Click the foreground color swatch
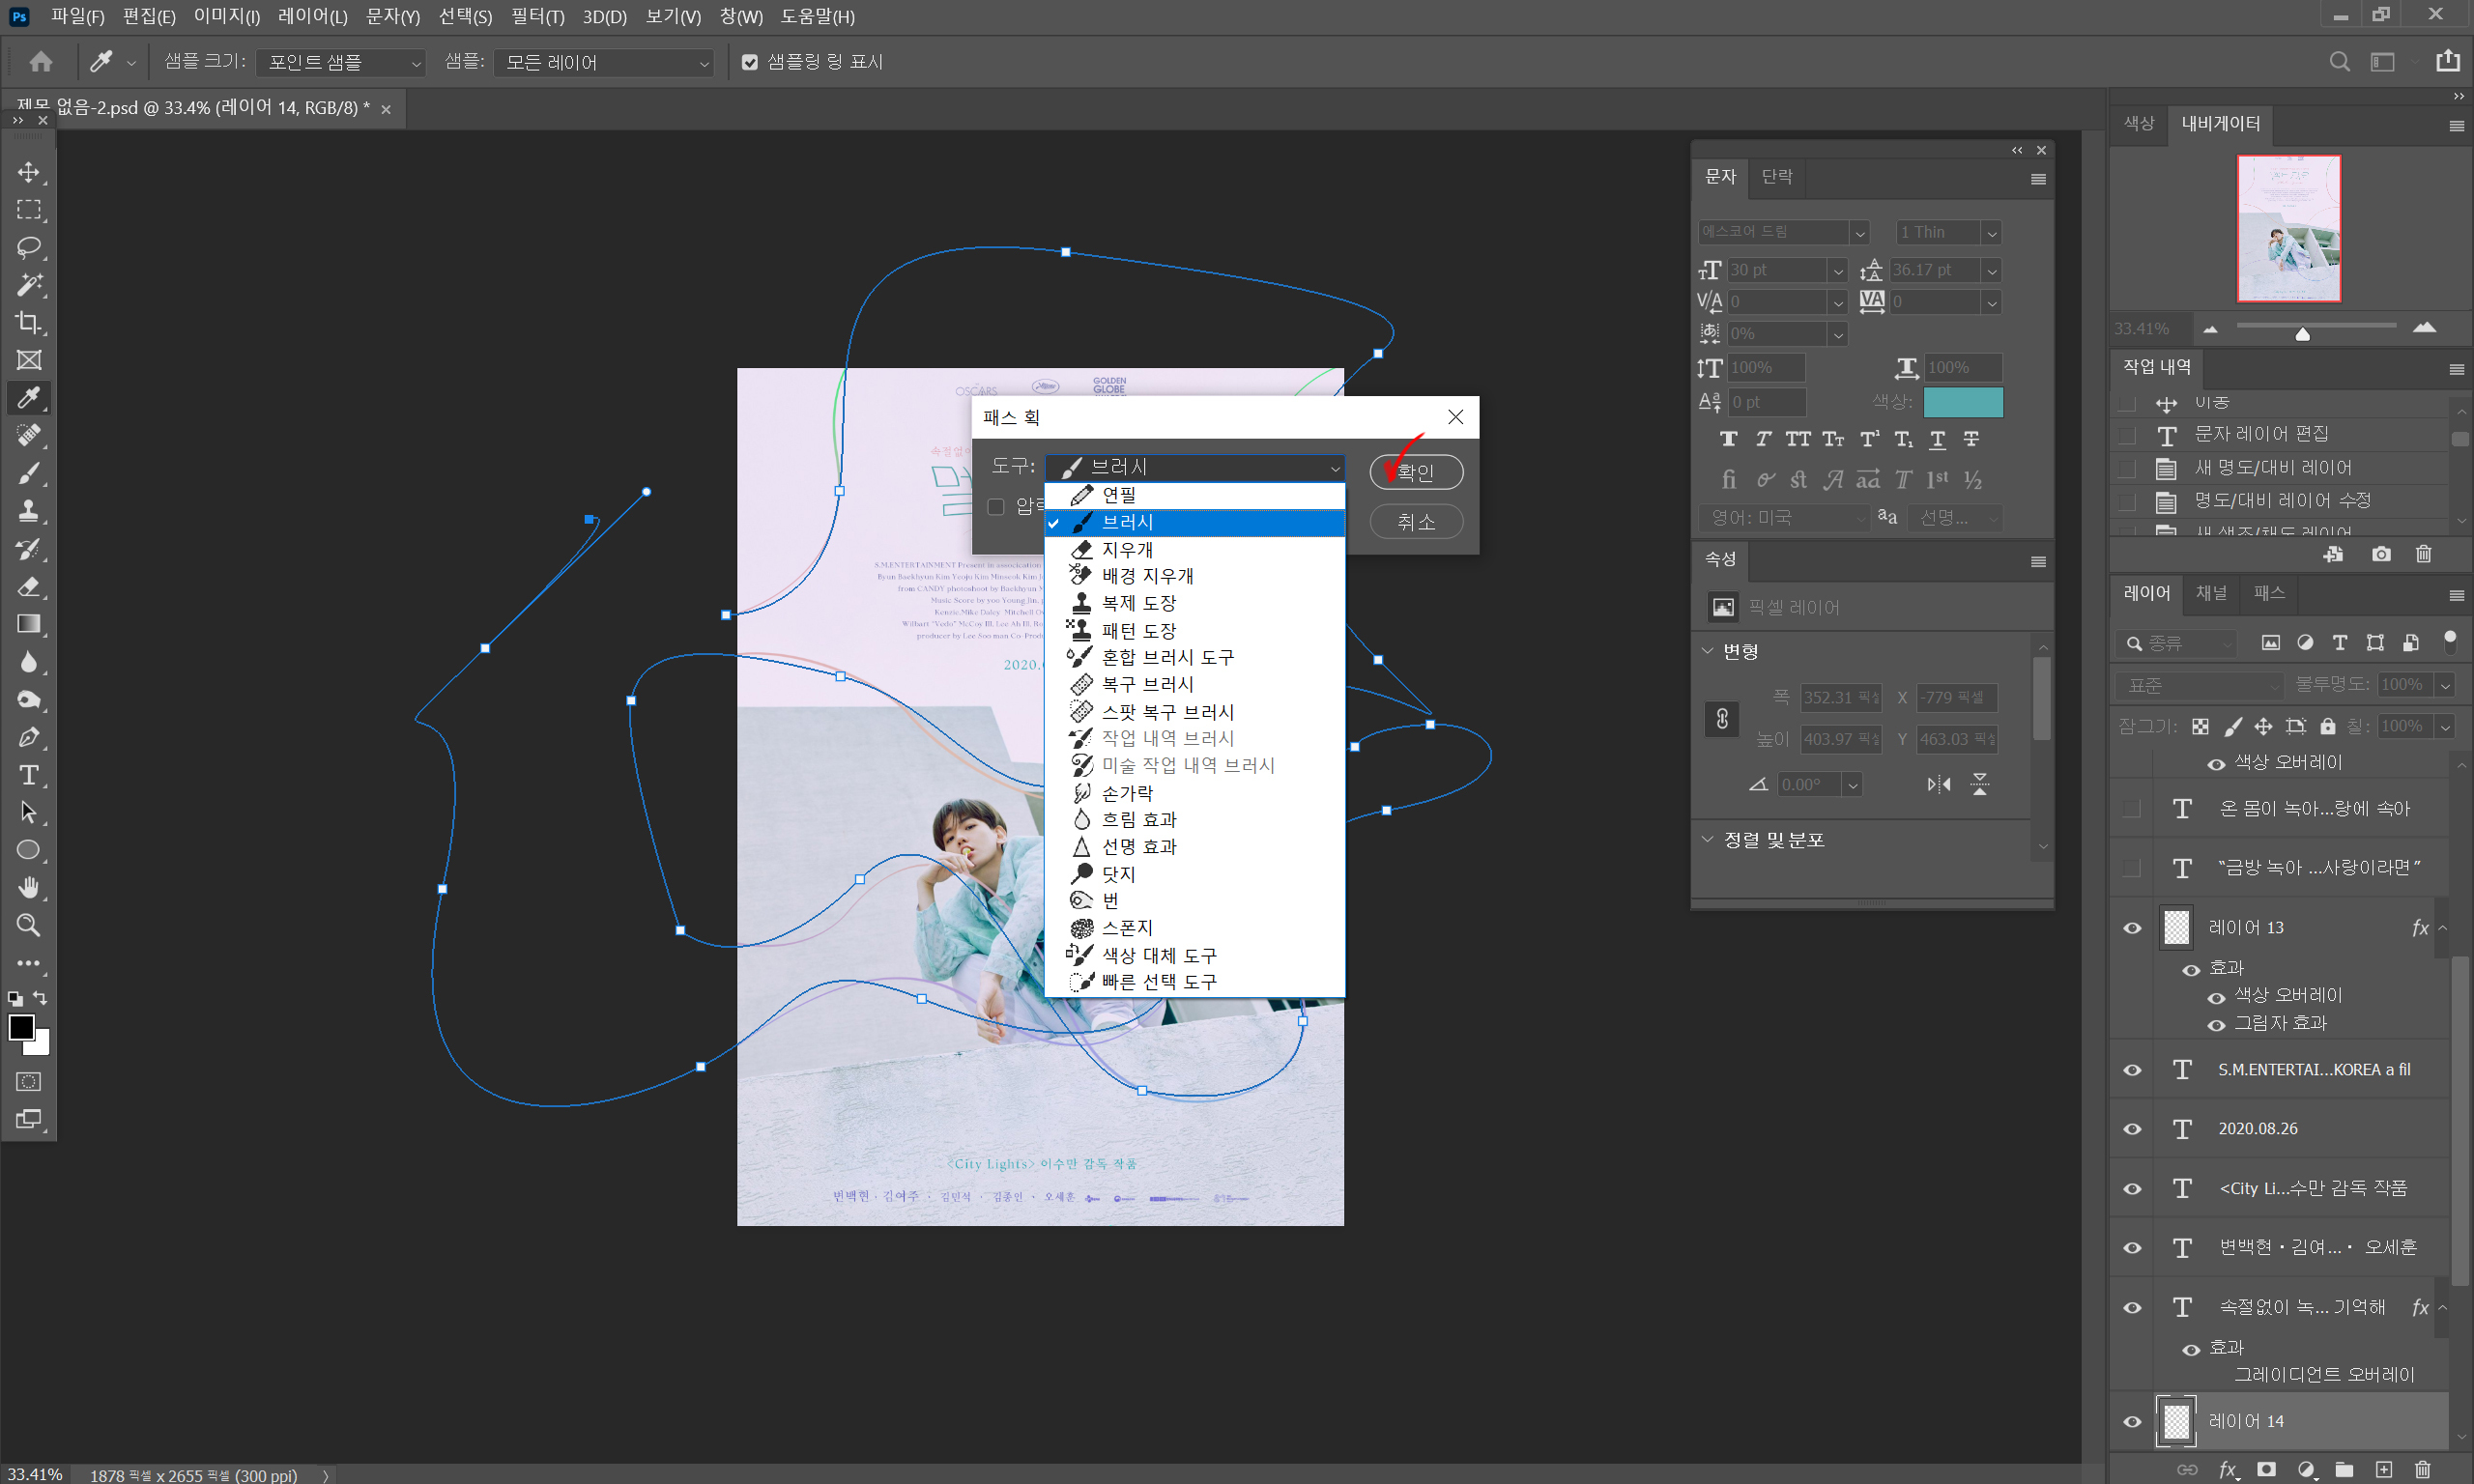This screenshot has width=2474, height=1484. pos(21,1027)
